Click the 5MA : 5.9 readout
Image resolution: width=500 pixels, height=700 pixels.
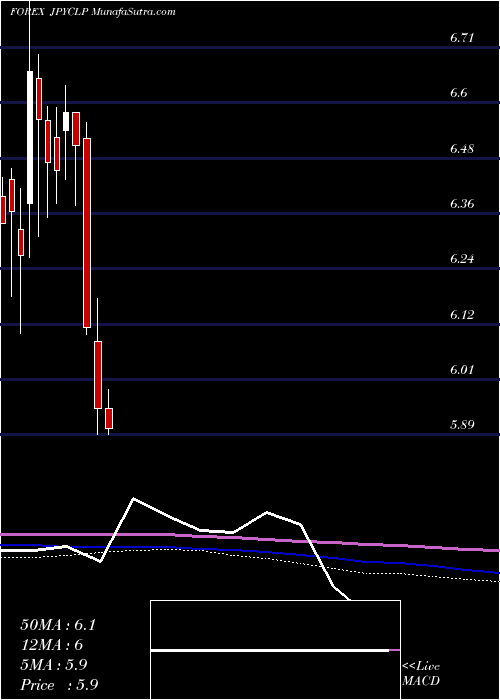click(53, 664)
